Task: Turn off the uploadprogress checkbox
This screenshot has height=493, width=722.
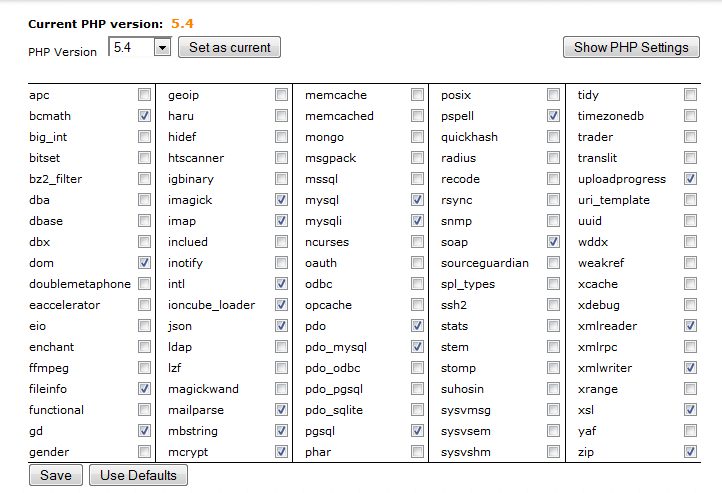Action: [x=690, y=179]
